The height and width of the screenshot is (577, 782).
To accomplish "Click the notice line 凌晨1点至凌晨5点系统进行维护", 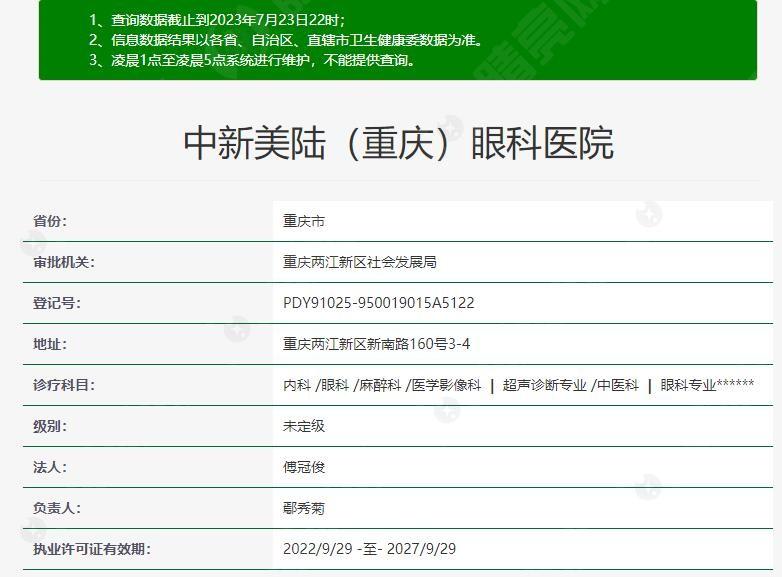I will click(x=252, y=60).
